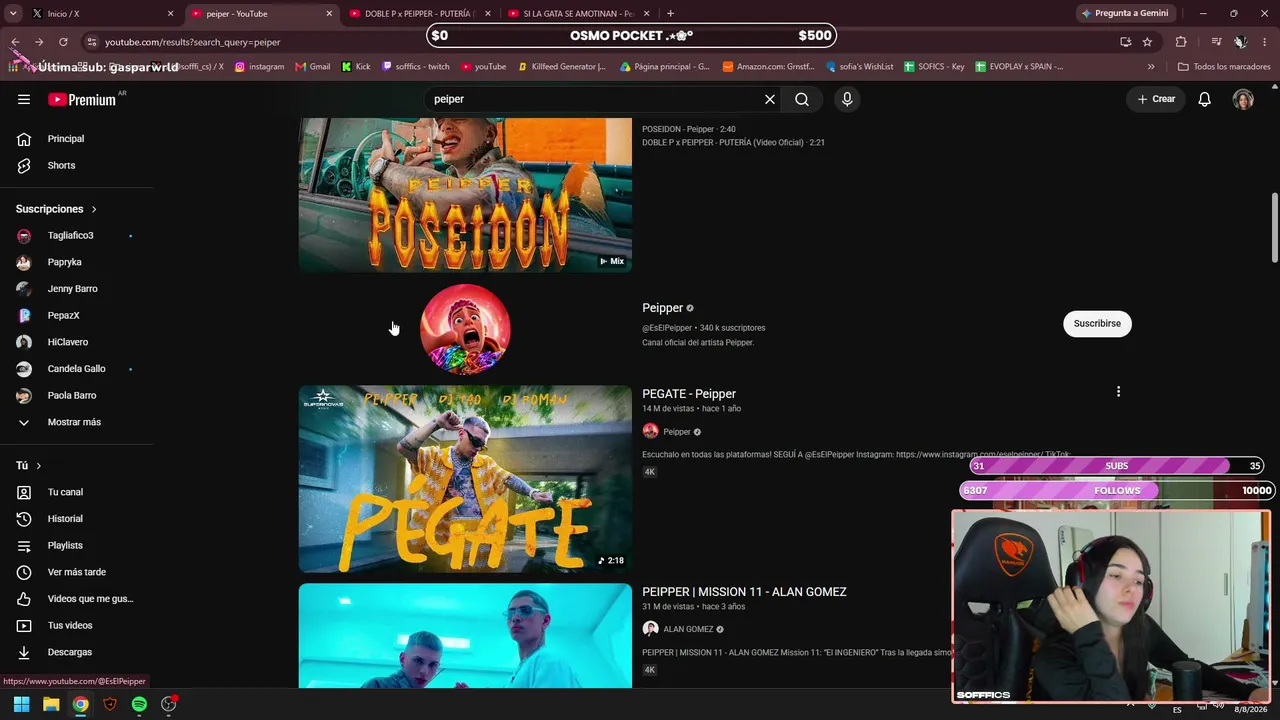
Task: Open Spotify from the taskbar
Action: pos(139,704)
